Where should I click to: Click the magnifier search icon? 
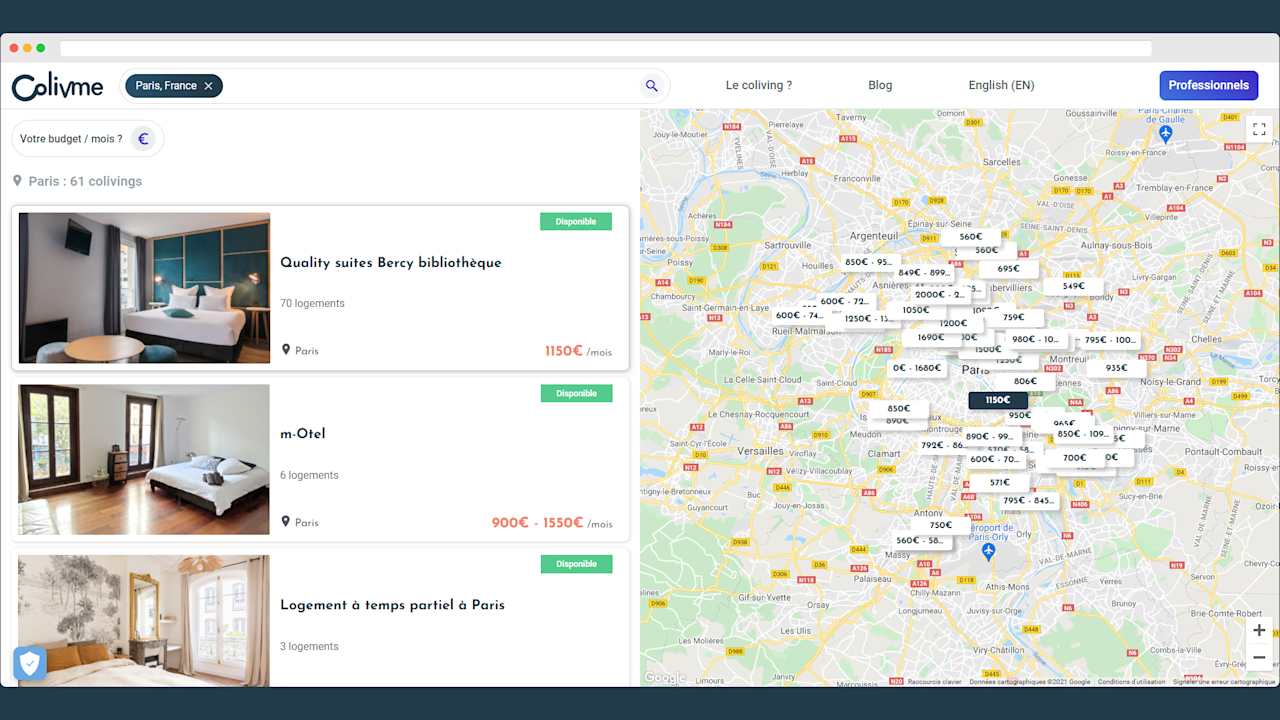[x=652, y=86]
